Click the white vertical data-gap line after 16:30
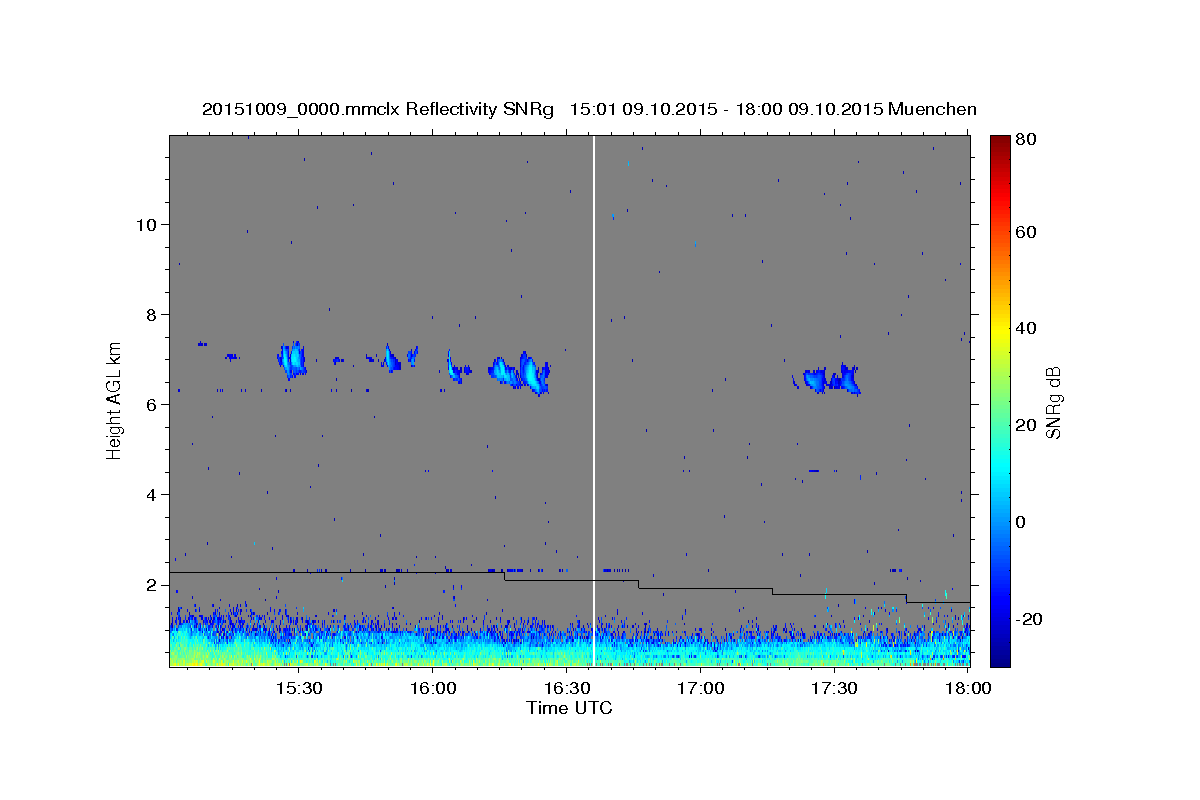Screen dimensions: 1200x800 [594, 400]
